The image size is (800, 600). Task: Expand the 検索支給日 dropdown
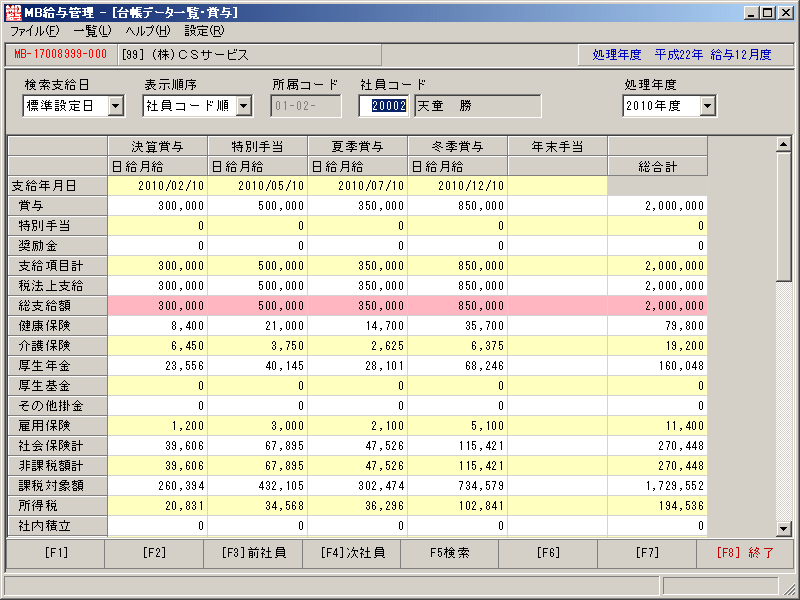coord(116,106)
